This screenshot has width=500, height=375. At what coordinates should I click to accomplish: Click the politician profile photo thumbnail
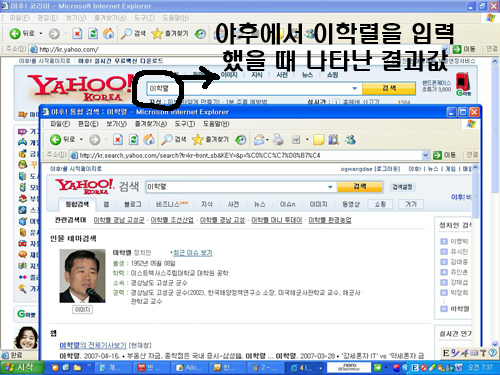click(x=82, y=276)
